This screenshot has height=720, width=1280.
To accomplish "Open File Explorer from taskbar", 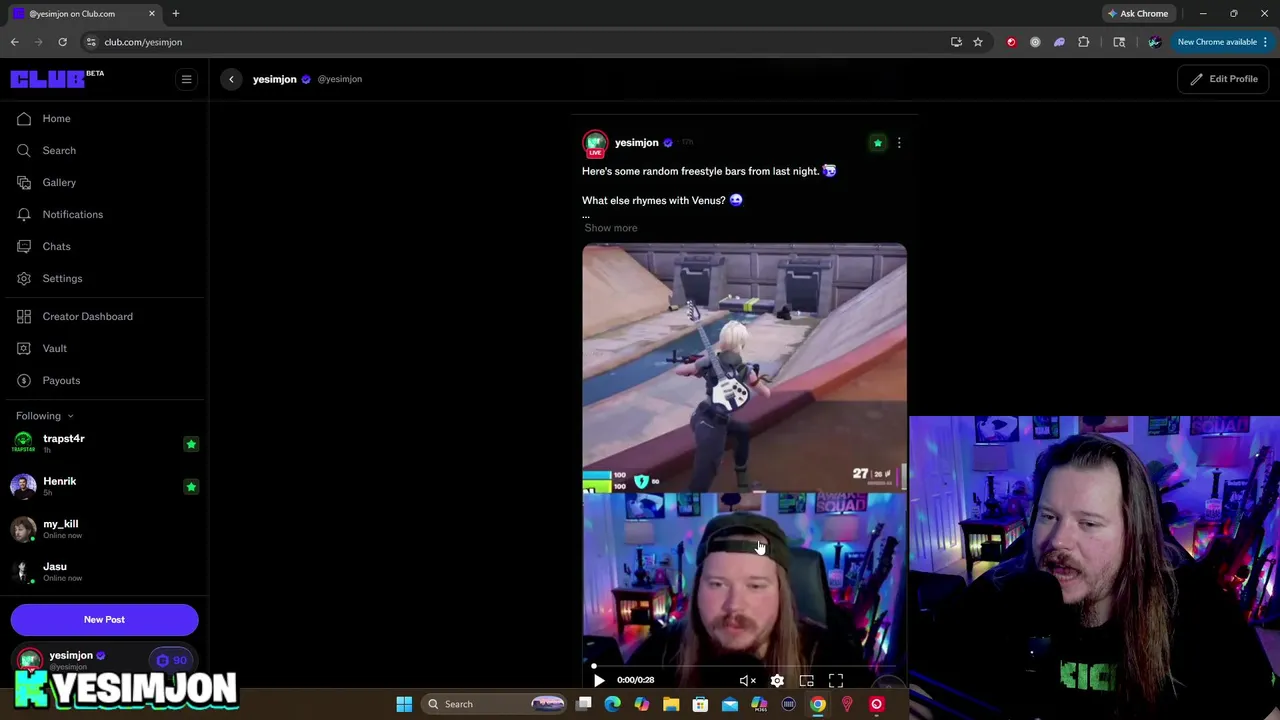I will [671, 704].
